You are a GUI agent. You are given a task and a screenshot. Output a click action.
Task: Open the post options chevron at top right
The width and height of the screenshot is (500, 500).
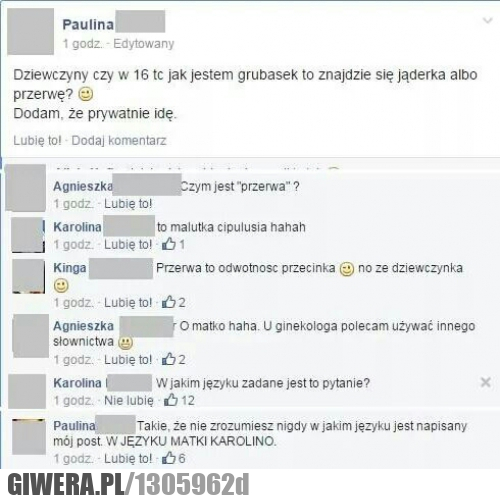pyautogui.click(x=487, y=21)
